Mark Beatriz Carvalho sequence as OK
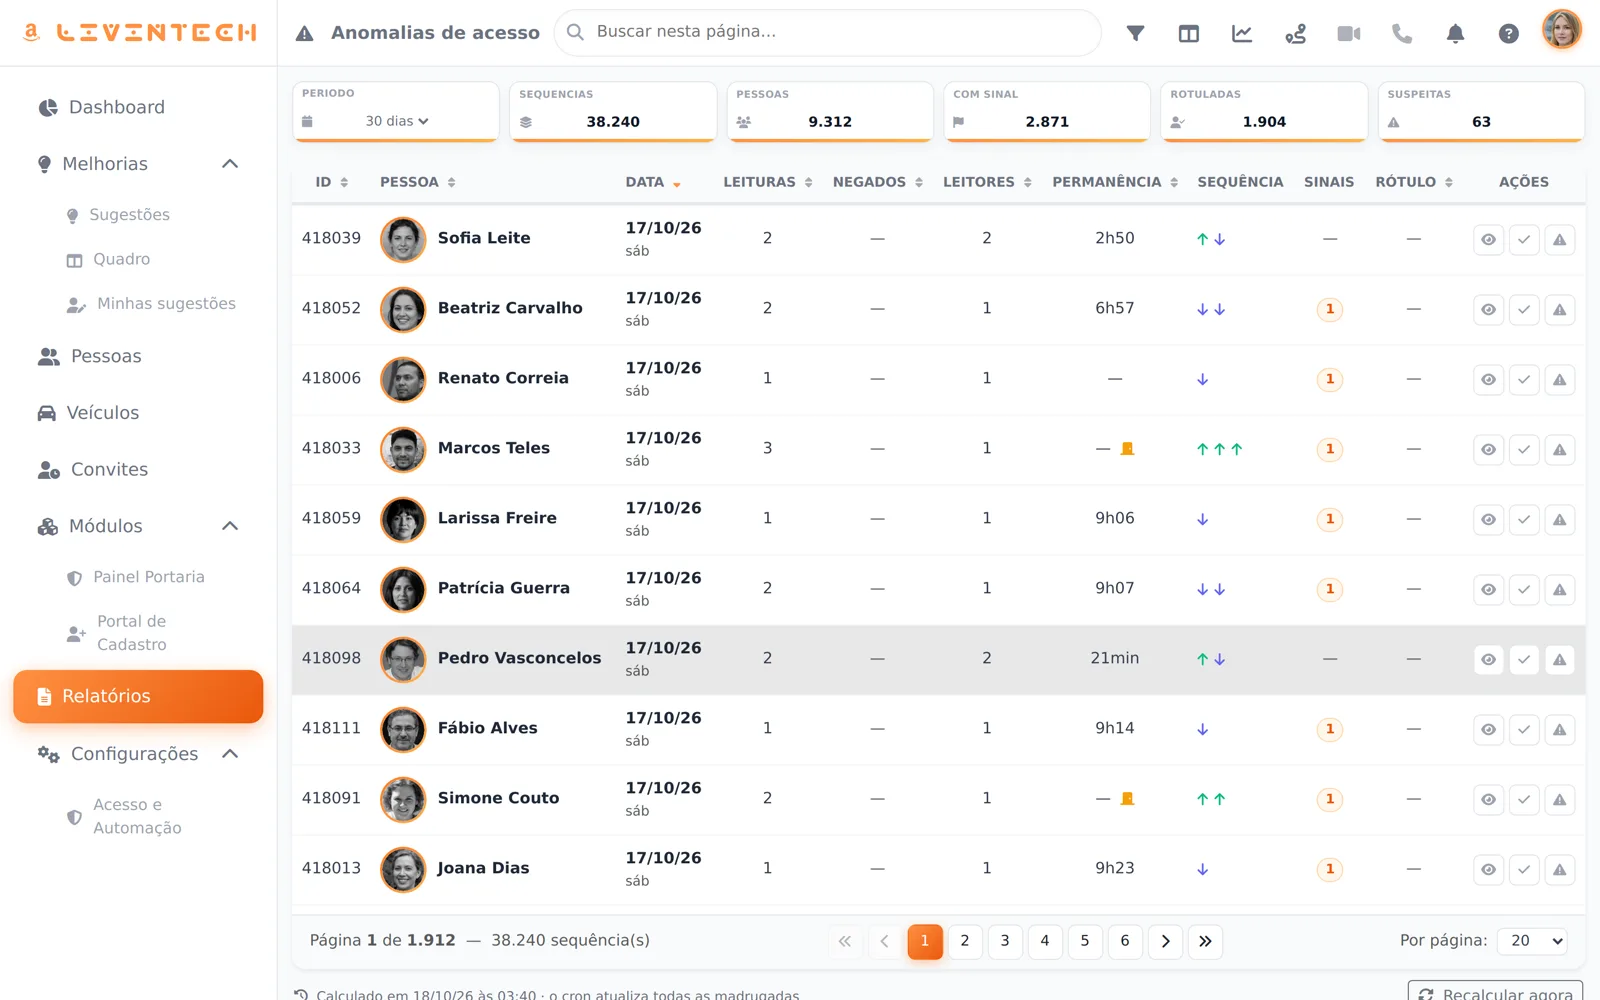 1524,309
